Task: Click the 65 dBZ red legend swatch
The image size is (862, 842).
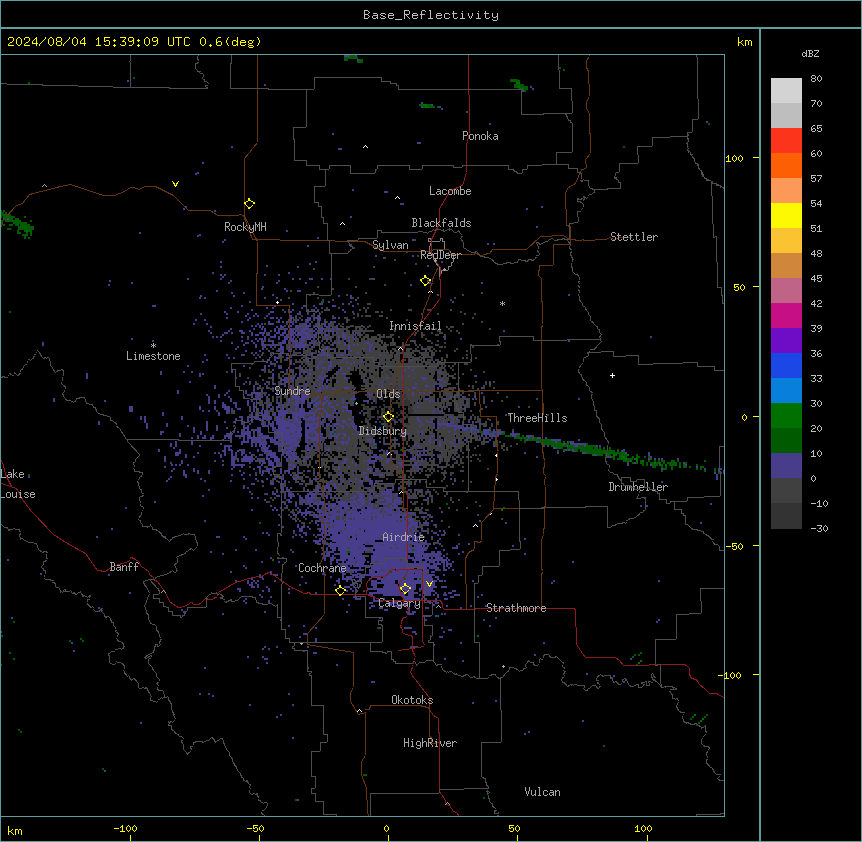Action: pyautogui.click(x=786, y=141)
